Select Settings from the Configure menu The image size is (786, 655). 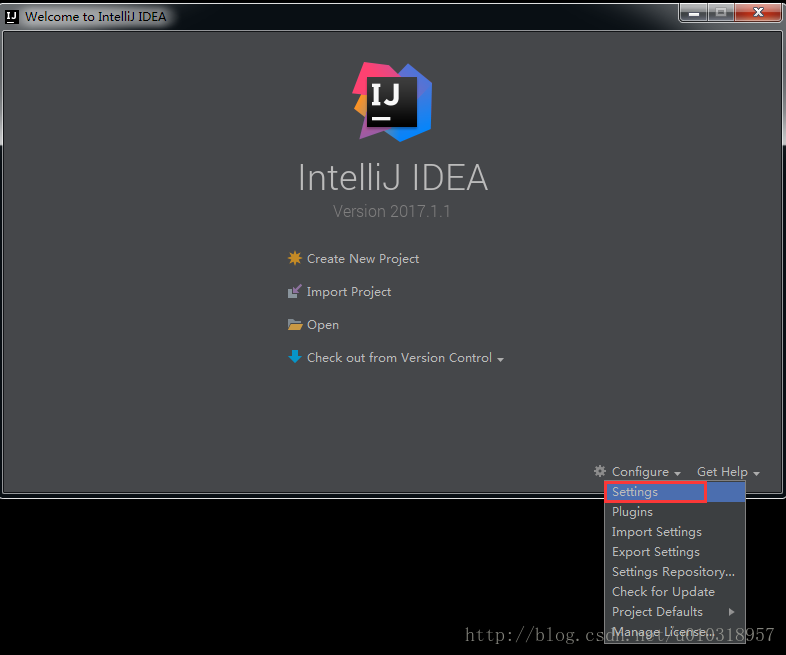[x=675, y=492]
